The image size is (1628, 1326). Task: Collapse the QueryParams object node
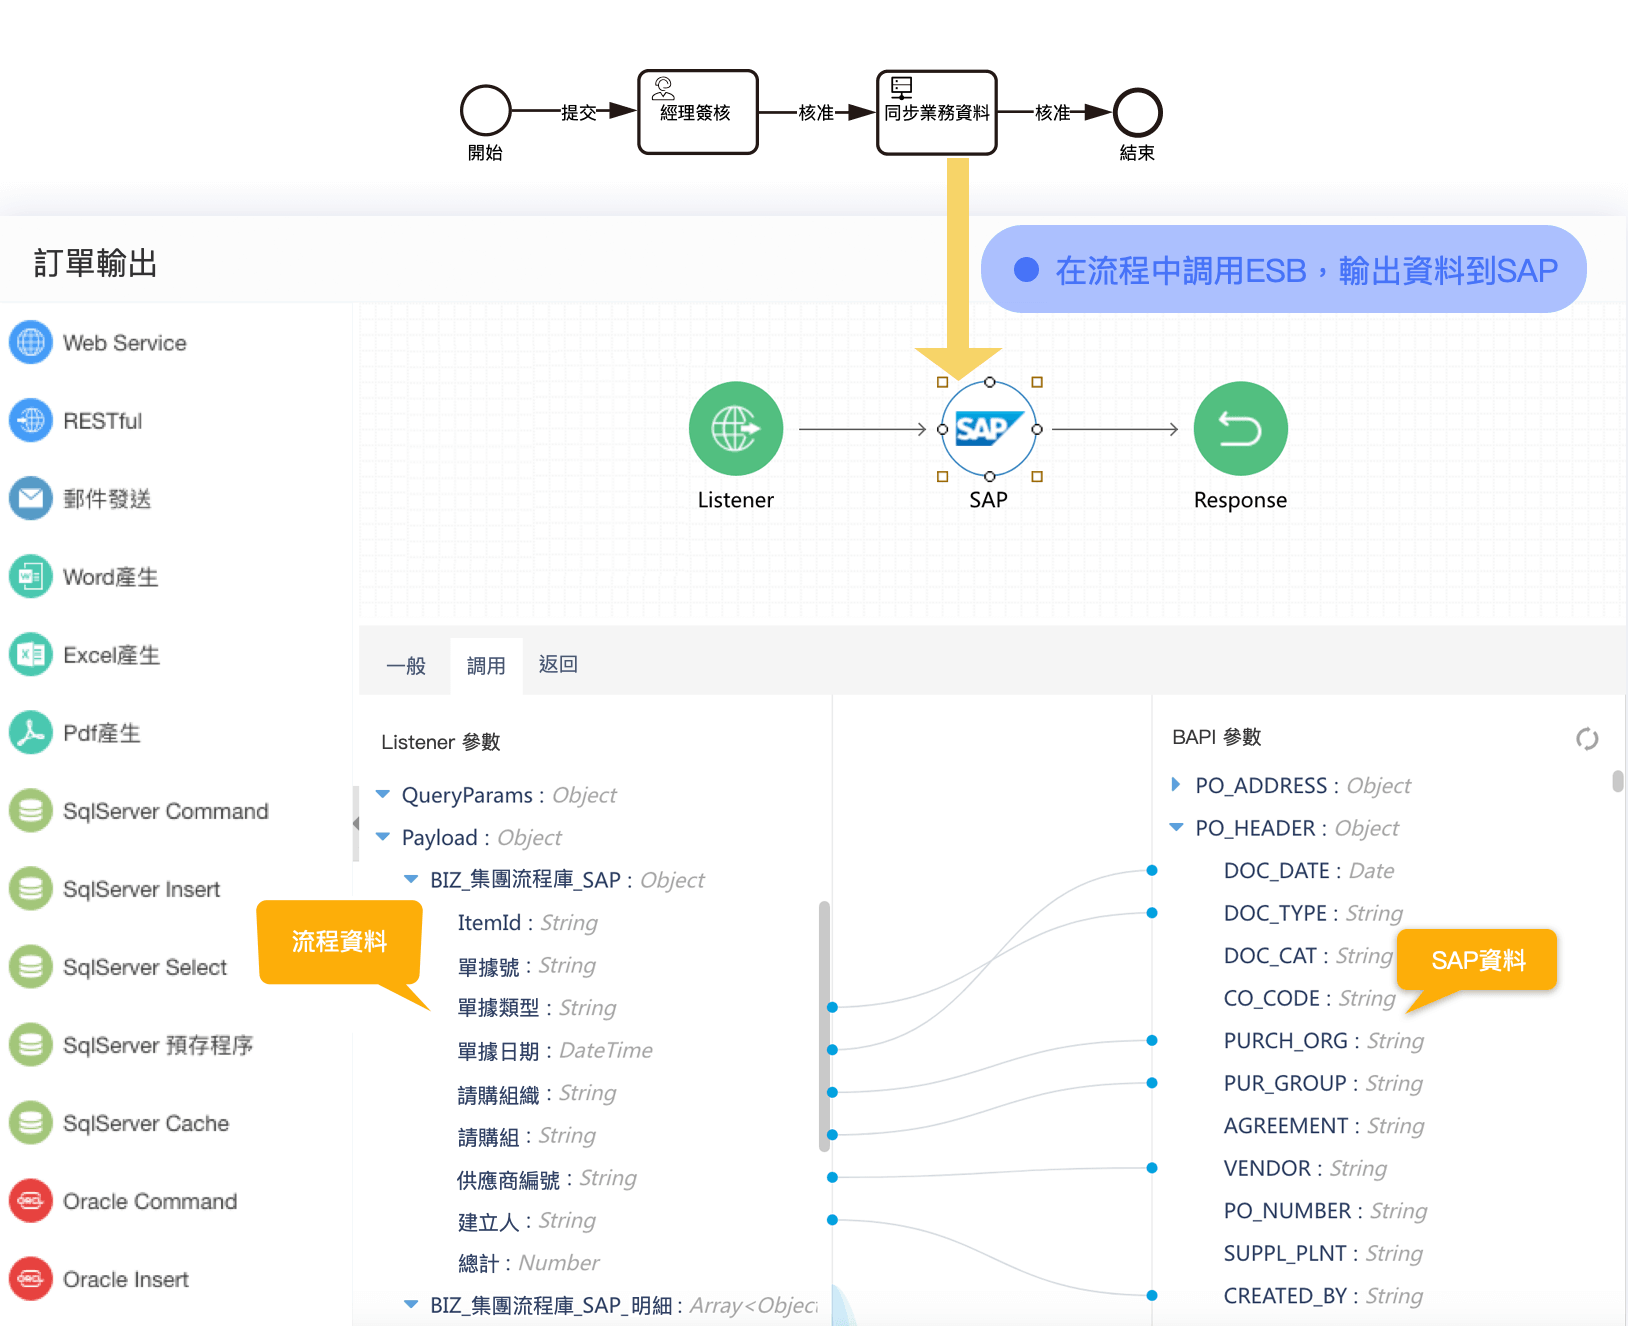[x=383, y=795]
